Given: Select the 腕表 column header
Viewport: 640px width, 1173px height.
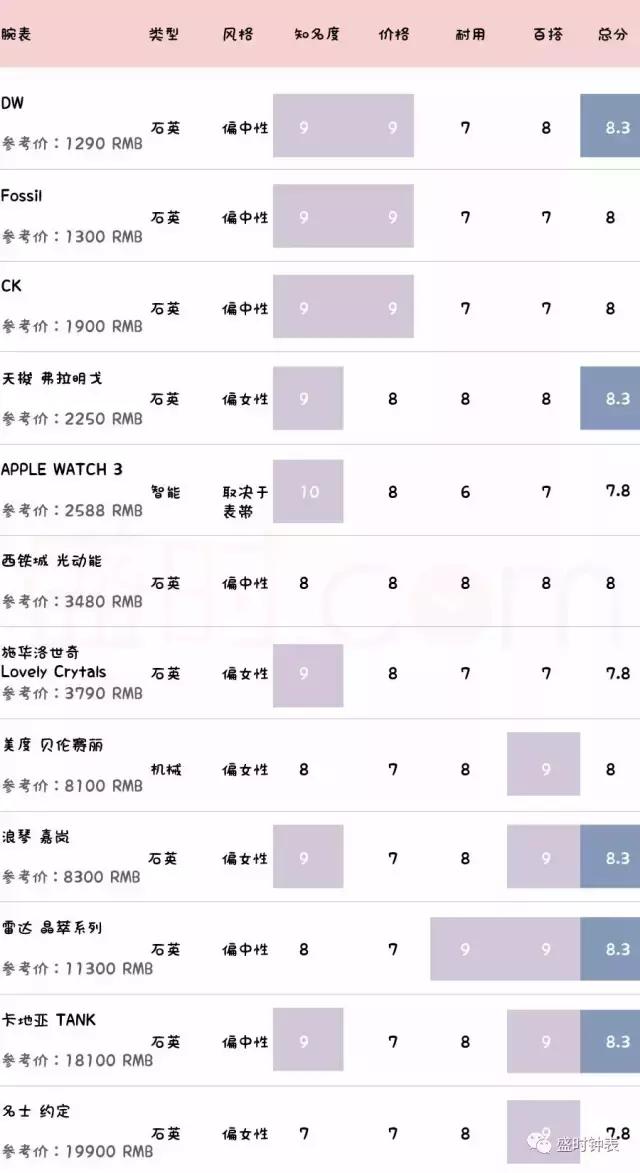Looking at the screenshot, I should tap(16, 34).
